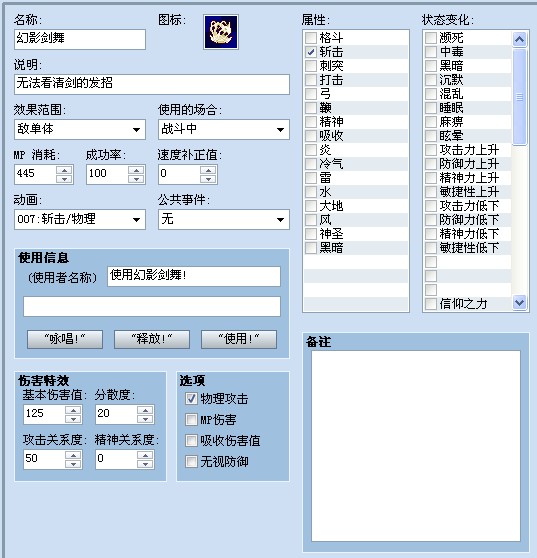This screenshot has height=558, width=537.
Task: Click the 攻击关系度 field showing 50
Action: 44,459
